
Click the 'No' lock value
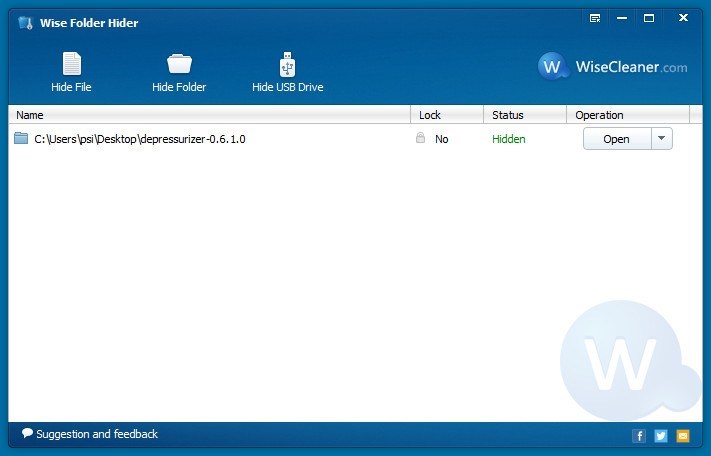(442, 139)
